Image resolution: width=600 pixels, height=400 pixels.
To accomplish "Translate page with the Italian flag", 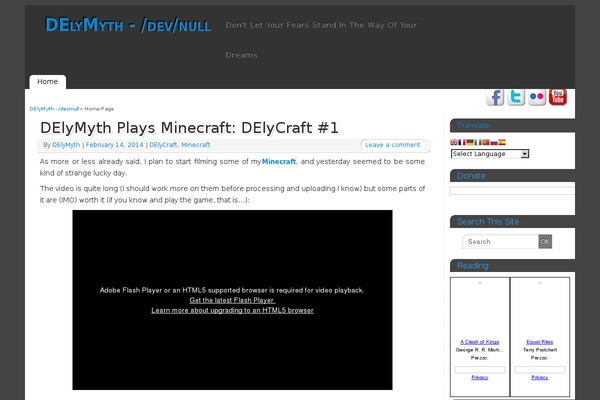I will point(478,142).
